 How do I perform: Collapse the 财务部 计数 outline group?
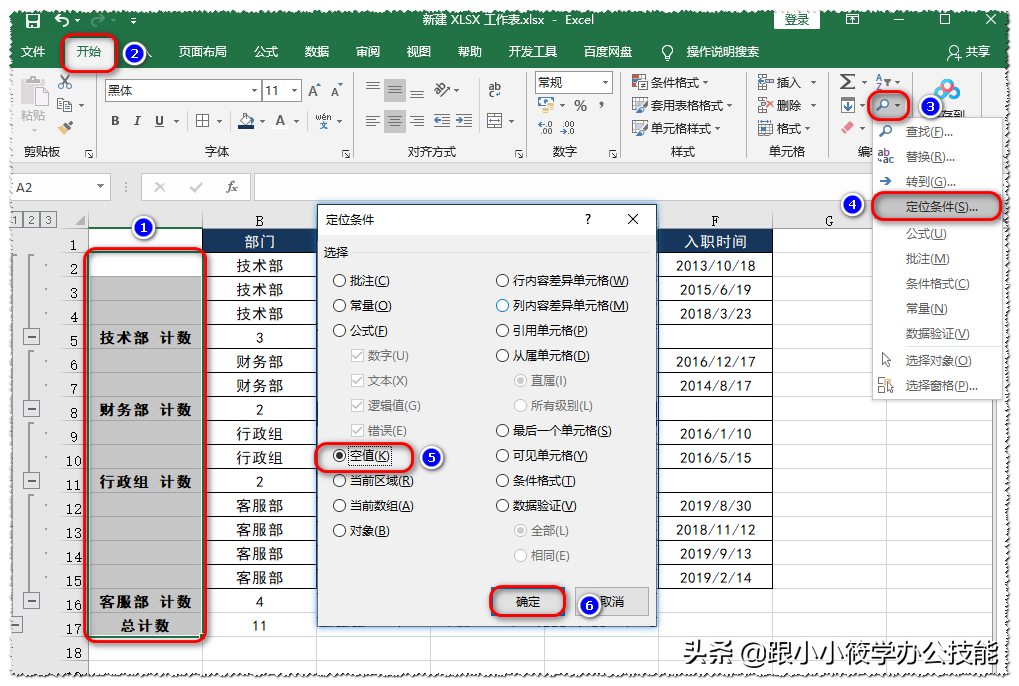click(31, 409)
